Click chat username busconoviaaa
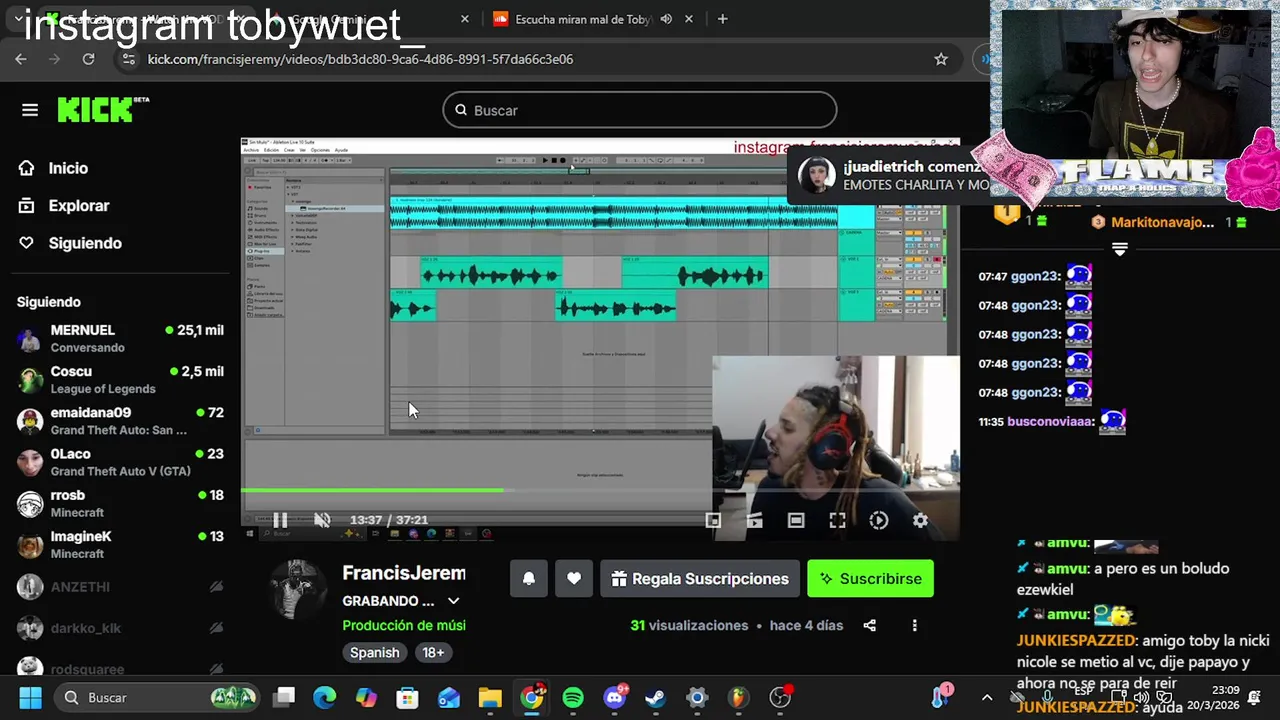Image resolution: width=1280 pixels, height=720 pixels. 1050,421
